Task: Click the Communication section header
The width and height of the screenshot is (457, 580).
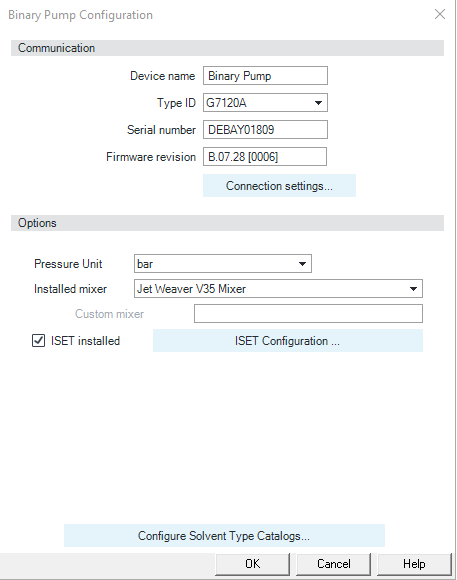Action: [227, 48]
